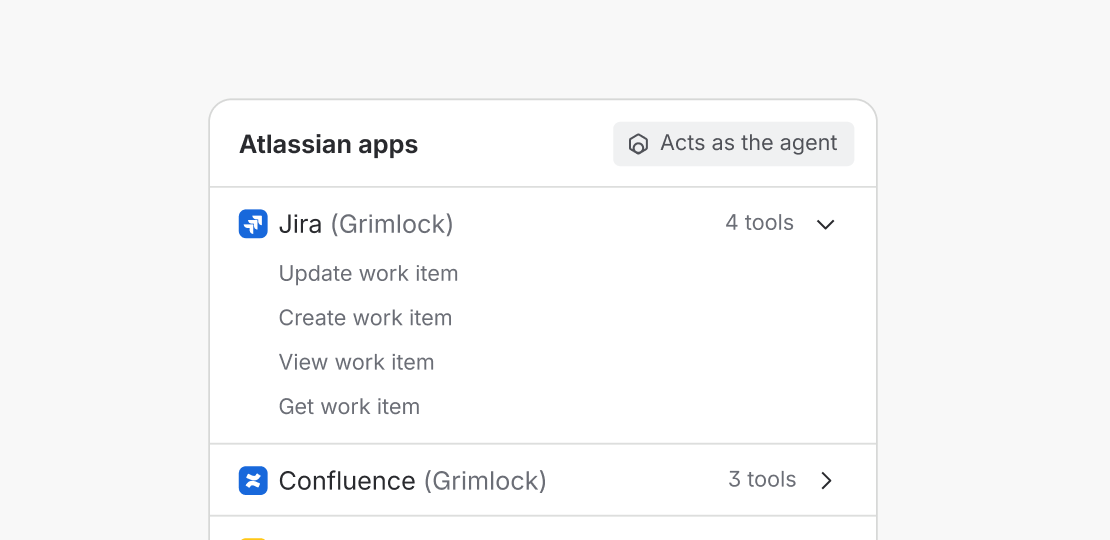Click the Confluence (Grimlock) label
This screenshot has width=1110, height=540.
413,481
